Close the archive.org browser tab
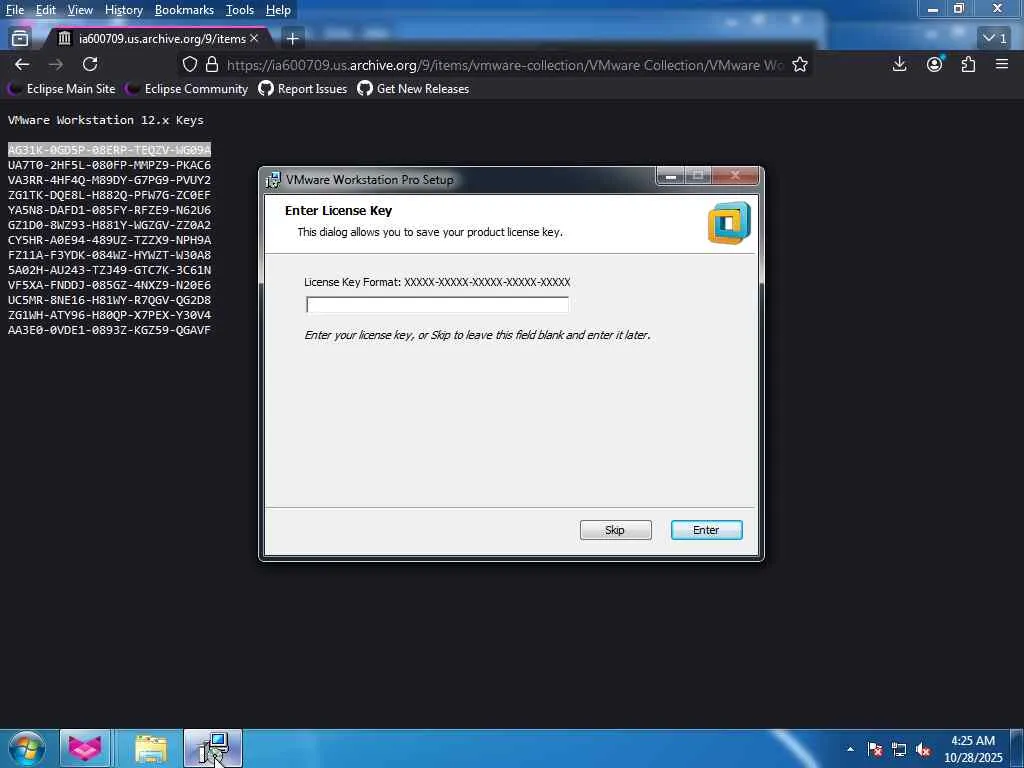 (x=254, y=39)
